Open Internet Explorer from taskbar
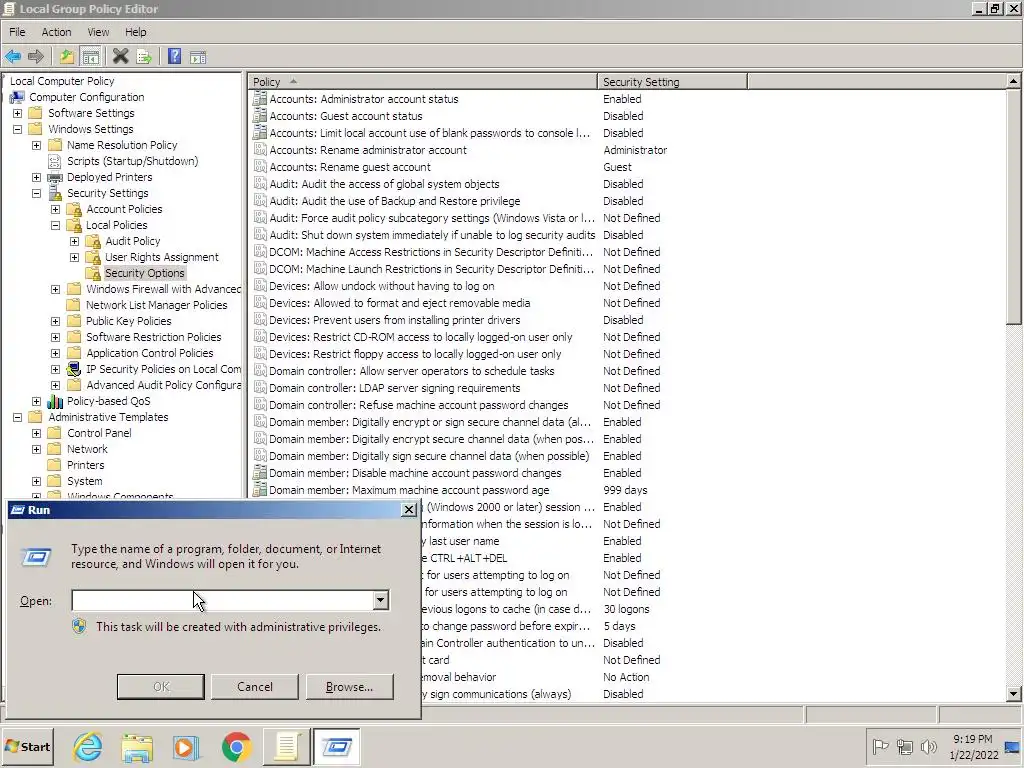Viewport: 1024px width, 768px height. 88,746
